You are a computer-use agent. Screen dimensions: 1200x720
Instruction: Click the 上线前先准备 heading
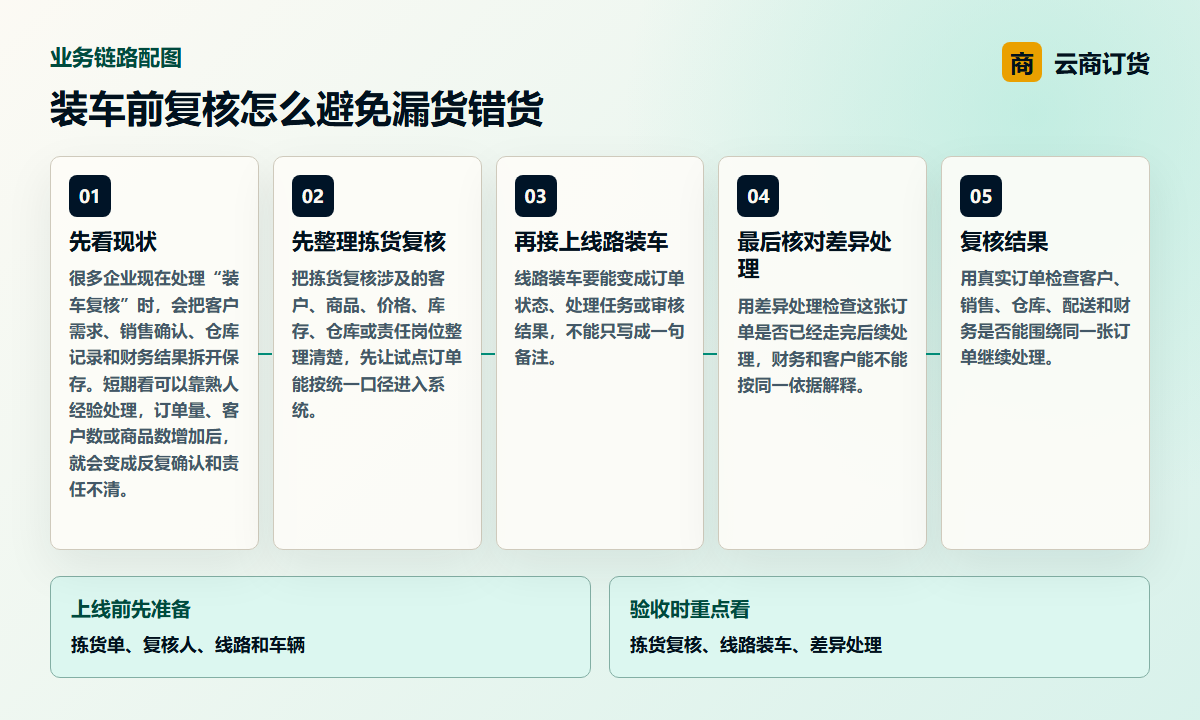131,609
